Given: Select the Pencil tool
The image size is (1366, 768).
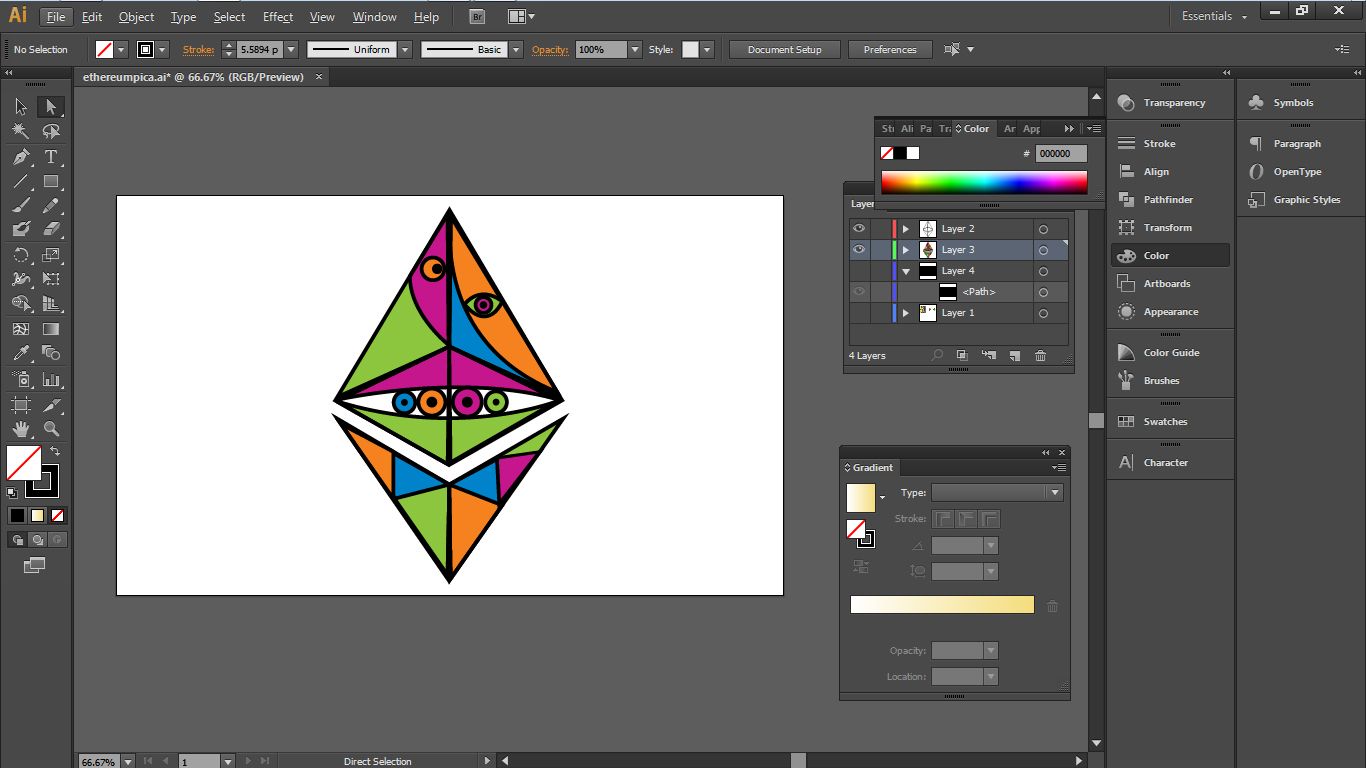Looking at the screenshot, I should [51, 206].
